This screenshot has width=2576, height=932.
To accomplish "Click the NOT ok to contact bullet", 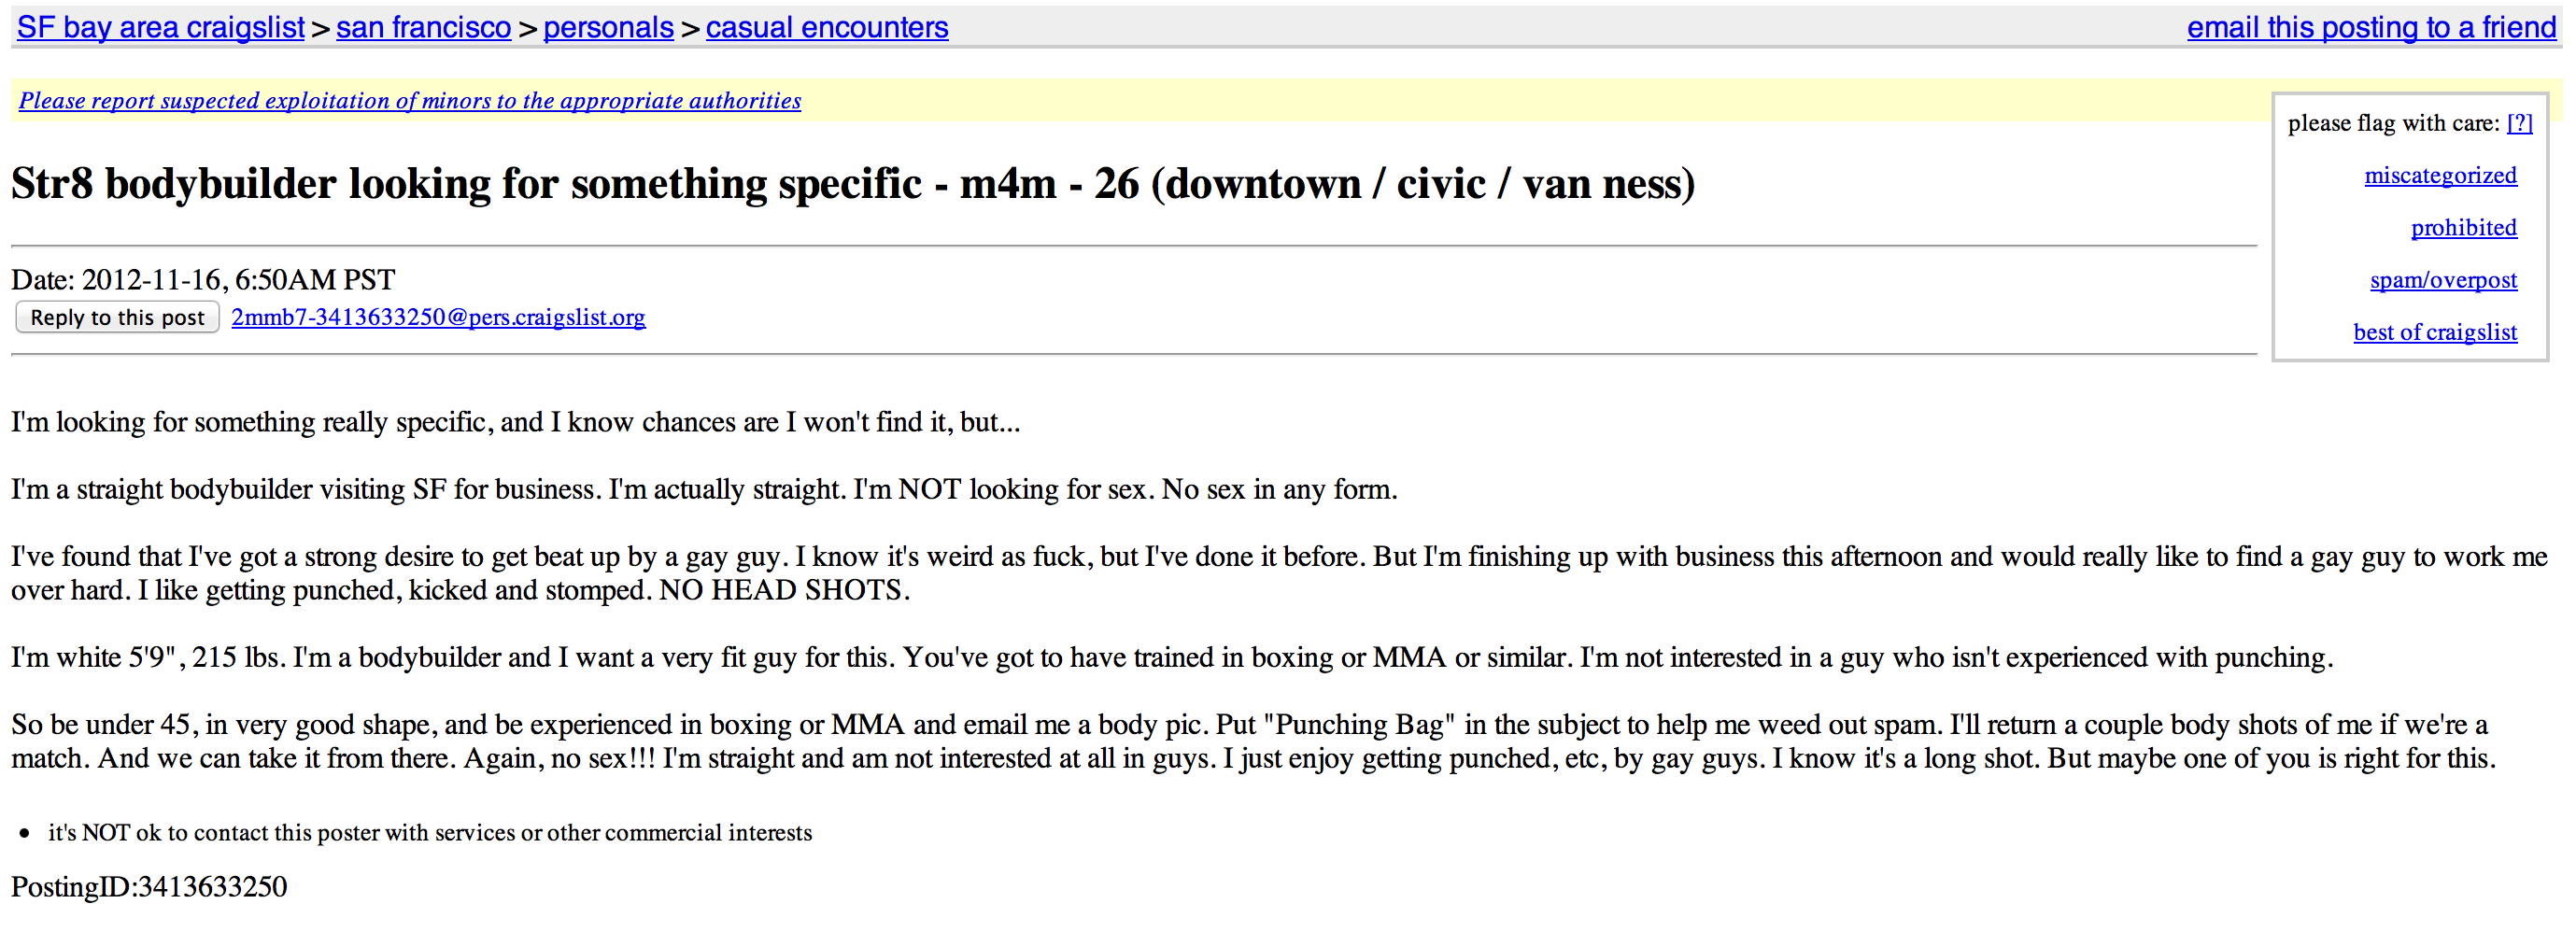I will 430,832.
